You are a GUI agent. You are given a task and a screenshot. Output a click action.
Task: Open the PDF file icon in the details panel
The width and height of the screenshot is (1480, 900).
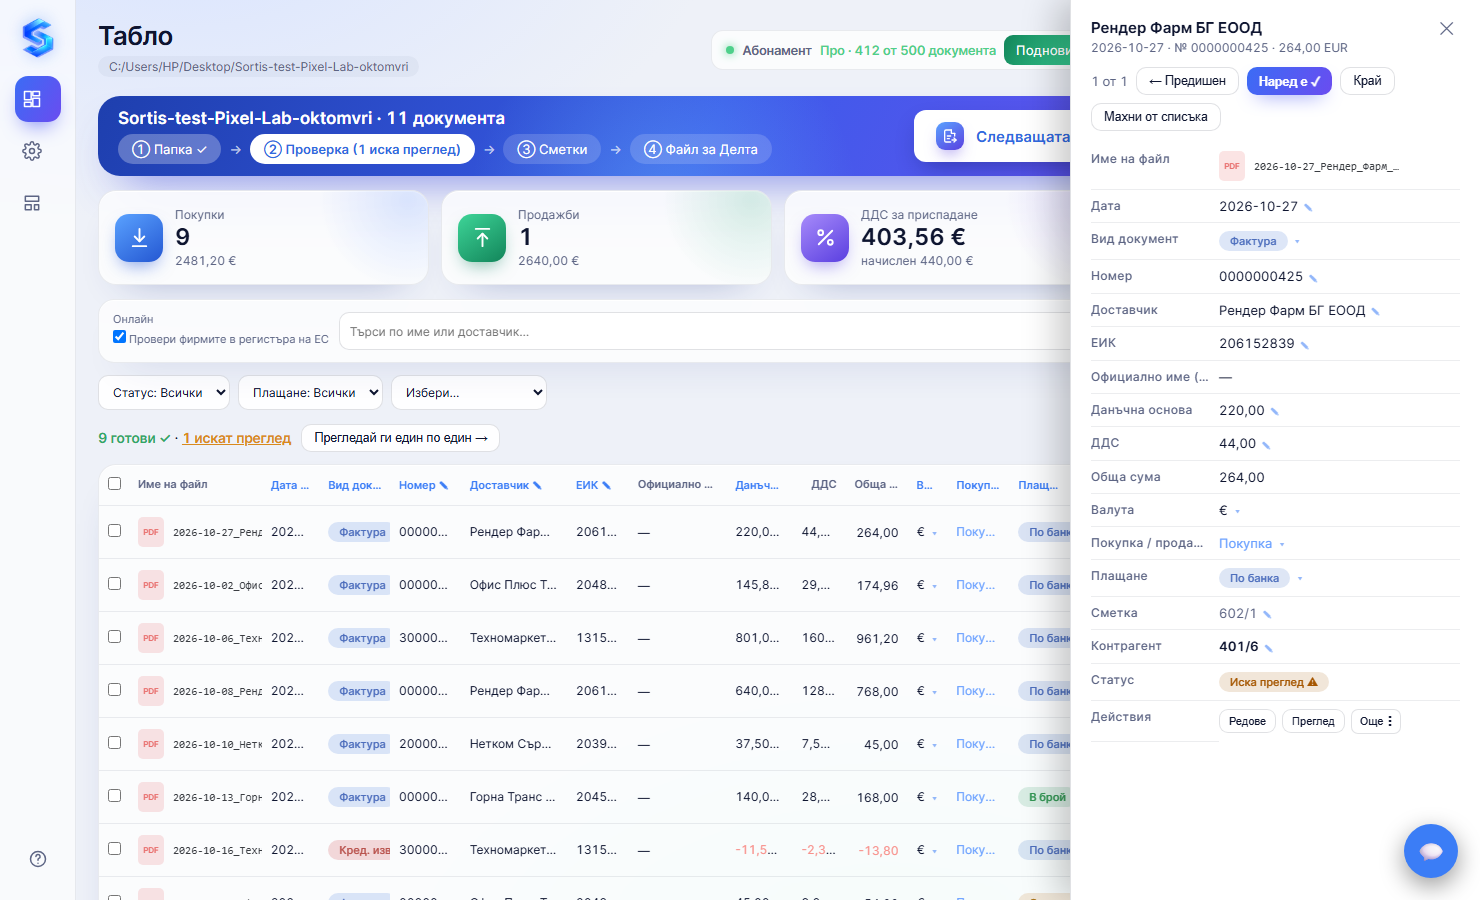(1232, 166)
